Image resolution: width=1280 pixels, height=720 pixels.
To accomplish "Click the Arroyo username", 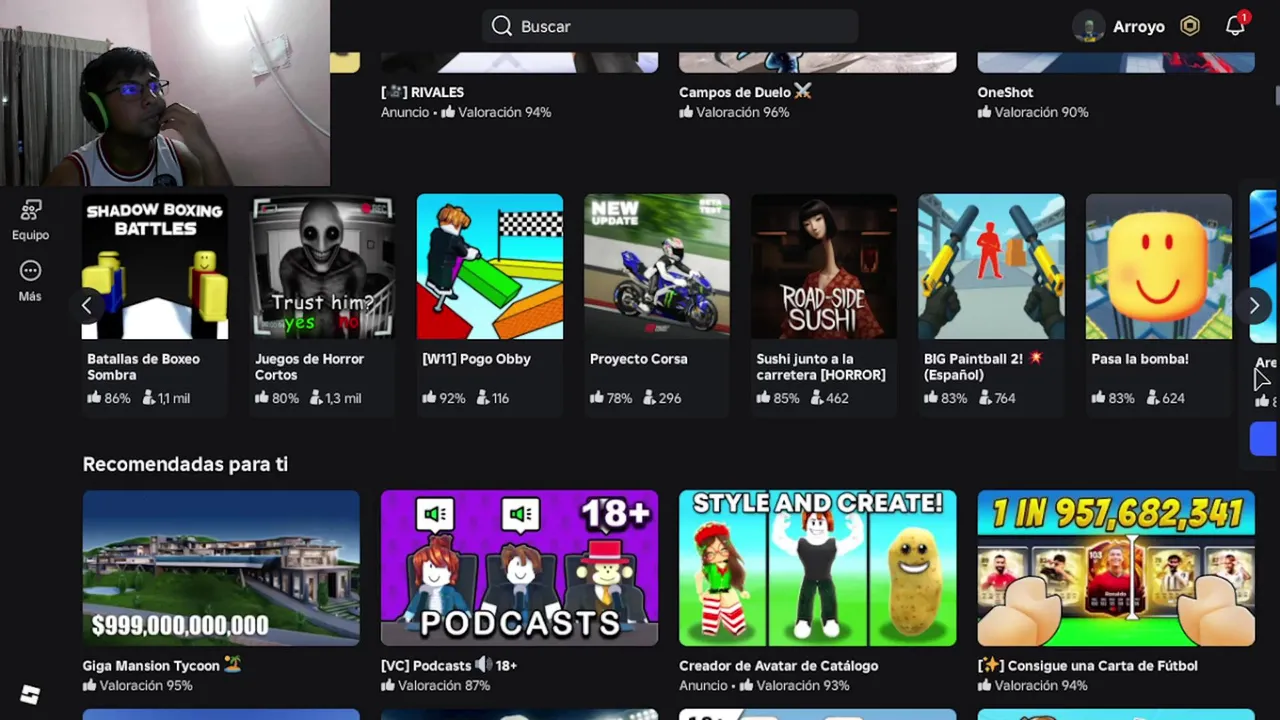I will (x=1139, y=27).
